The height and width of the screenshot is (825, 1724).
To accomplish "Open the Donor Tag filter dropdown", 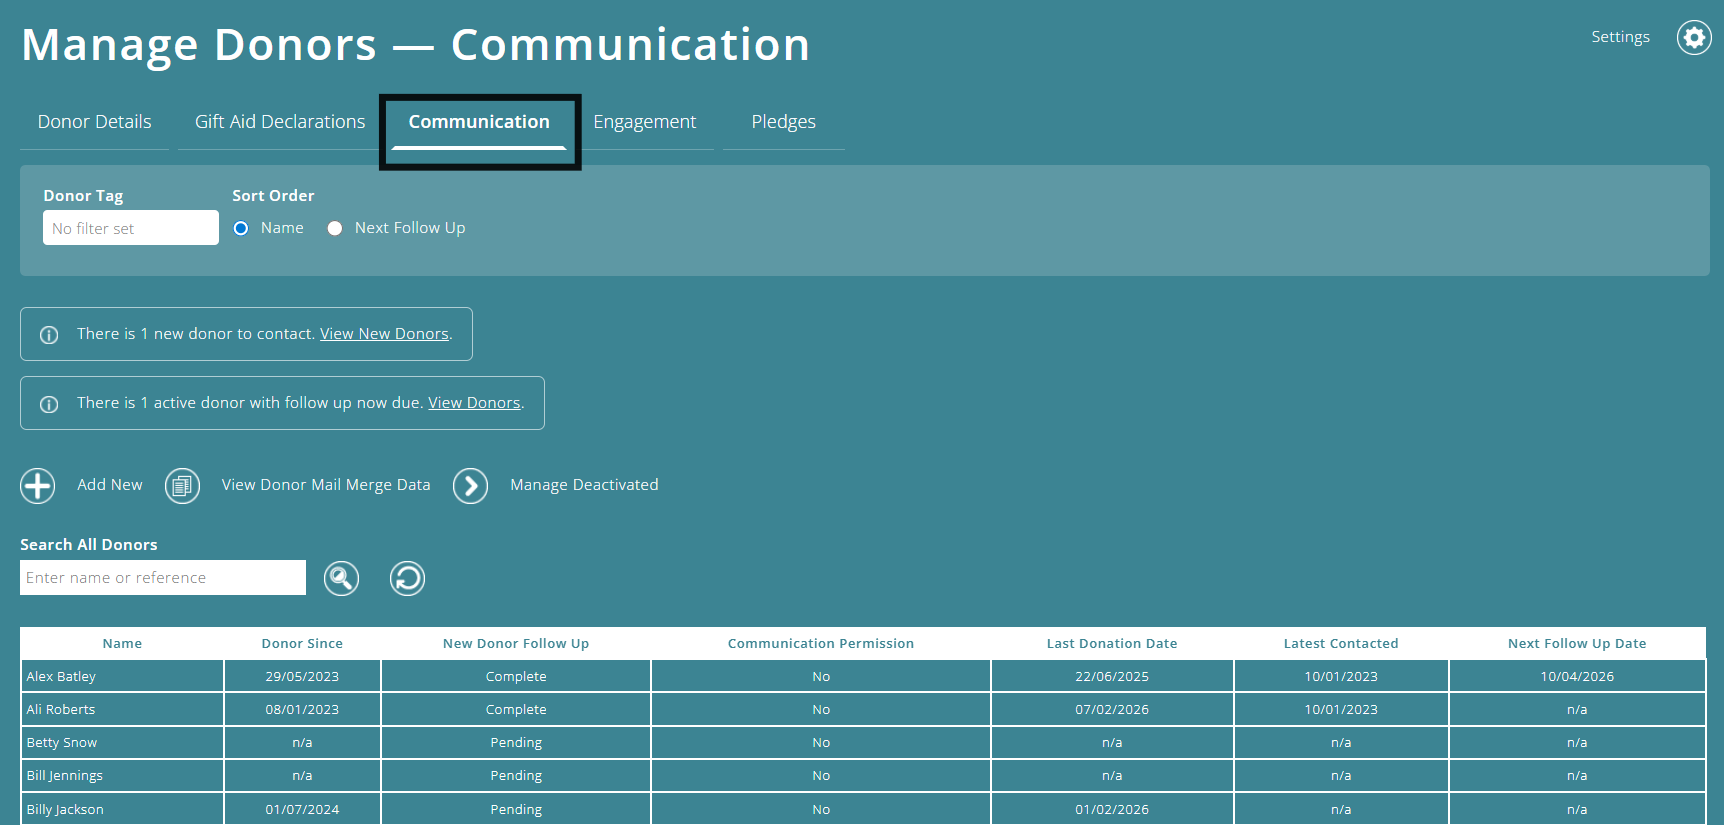I will [x=131, y=227].
